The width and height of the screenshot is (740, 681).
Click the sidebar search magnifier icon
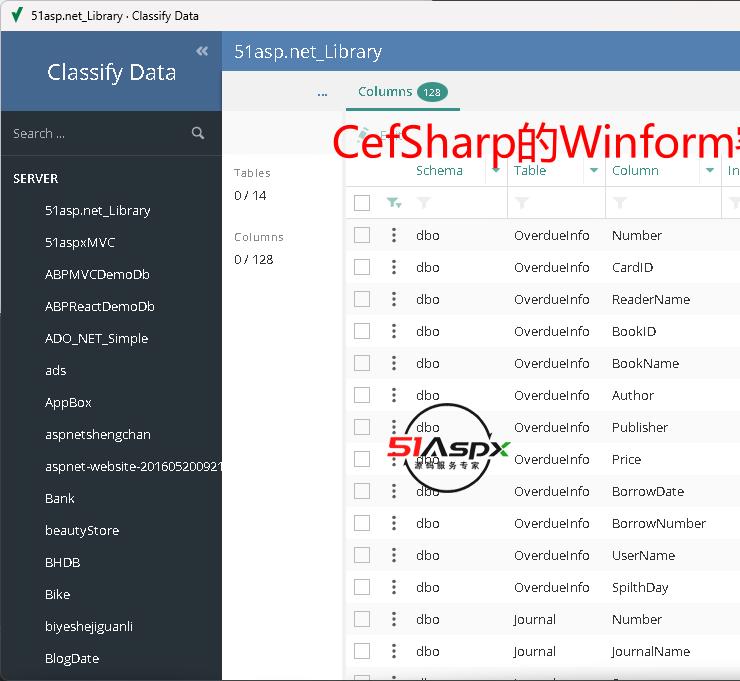click(198, 133)
